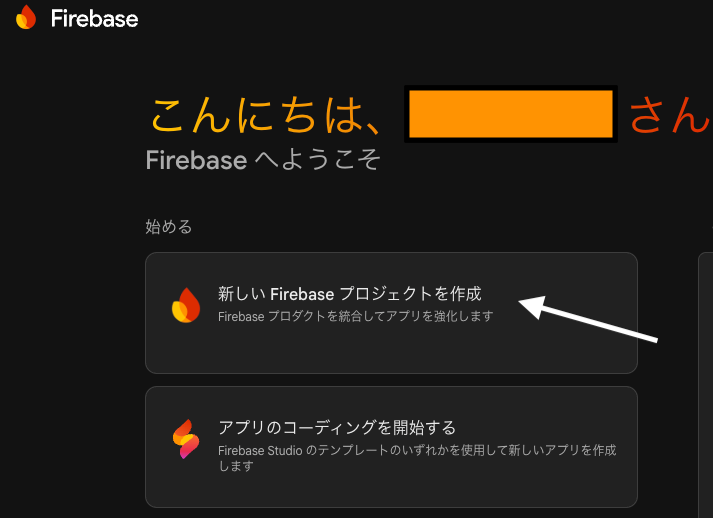Click the Firebase プロダクトを統合 description text
Screen dimensions: 713x518
(355, 316)
